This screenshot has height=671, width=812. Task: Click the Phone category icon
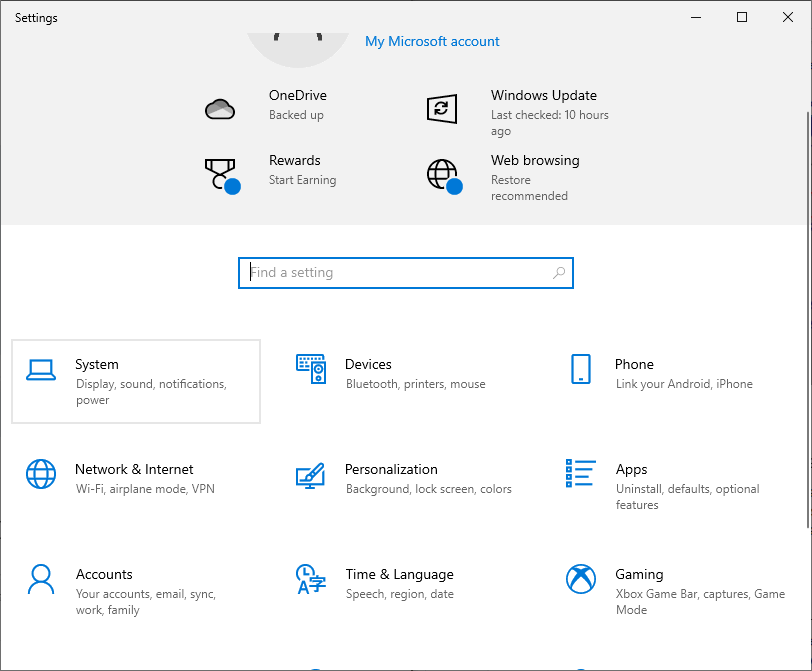point(581,369)
